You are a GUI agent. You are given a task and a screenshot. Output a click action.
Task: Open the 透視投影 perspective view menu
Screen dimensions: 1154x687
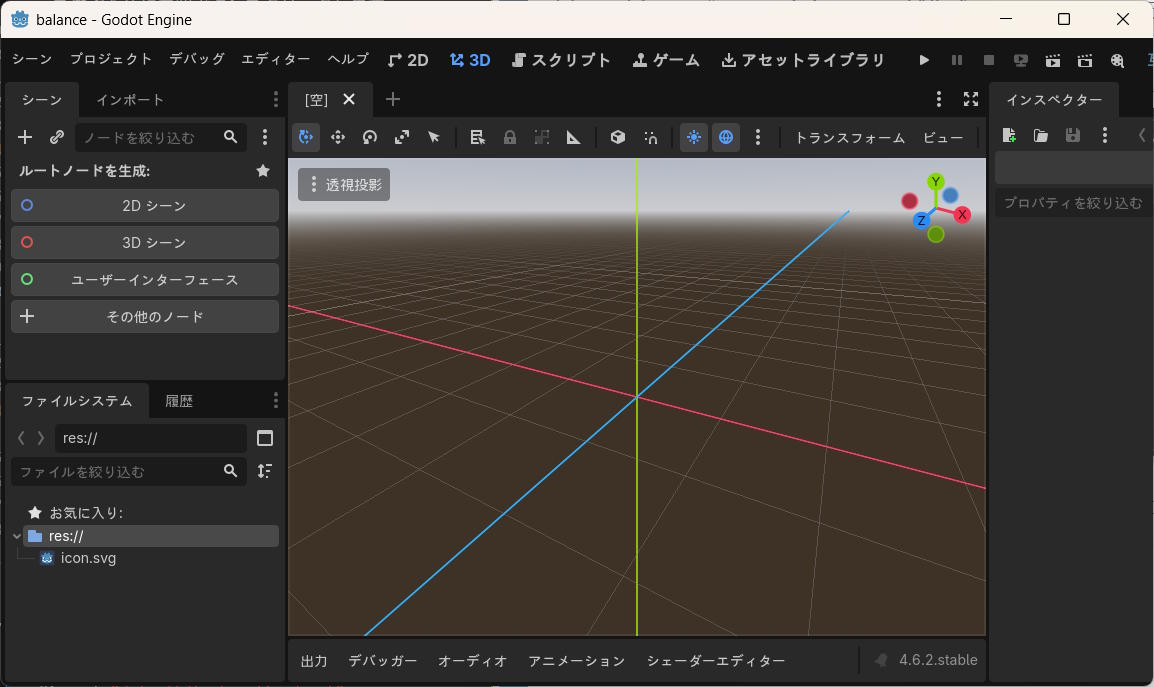coord(343,184)
